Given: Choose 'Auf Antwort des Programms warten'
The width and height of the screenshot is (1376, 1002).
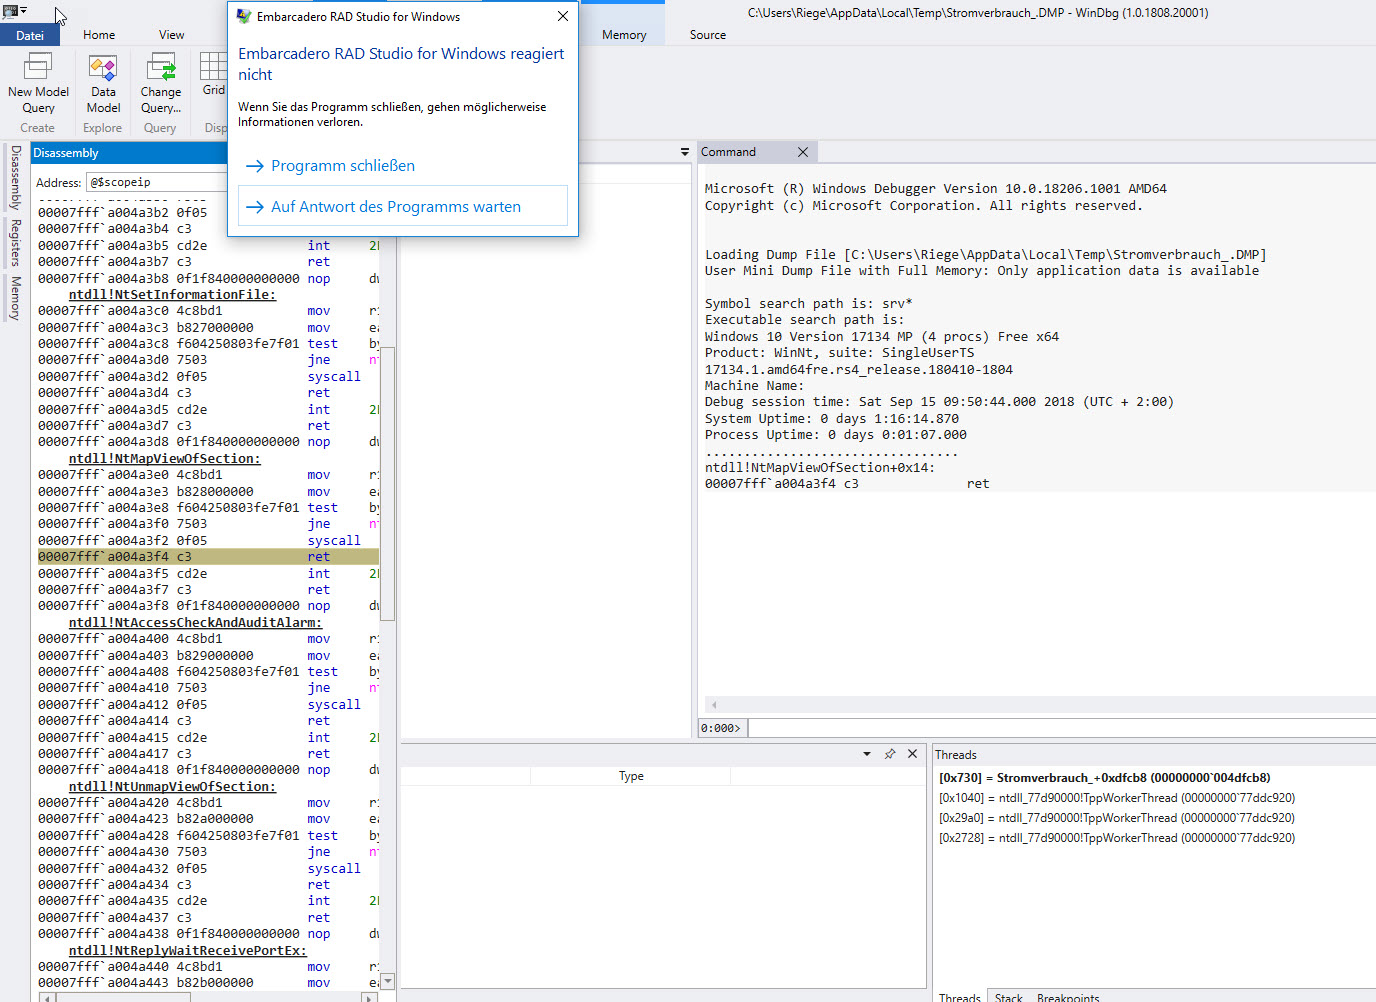Looking at the screenshot, I should pos(402,207).
